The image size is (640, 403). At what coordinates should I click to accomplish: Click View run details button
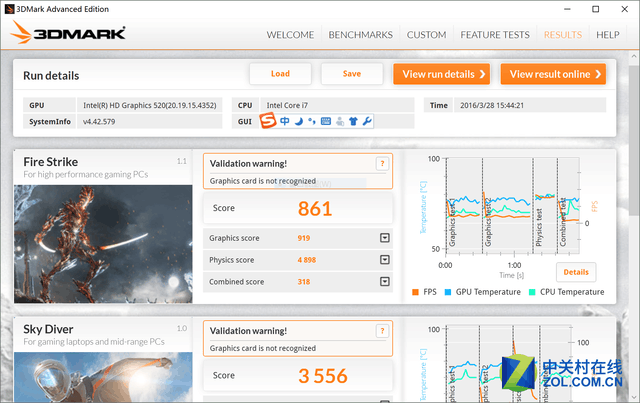442,74
